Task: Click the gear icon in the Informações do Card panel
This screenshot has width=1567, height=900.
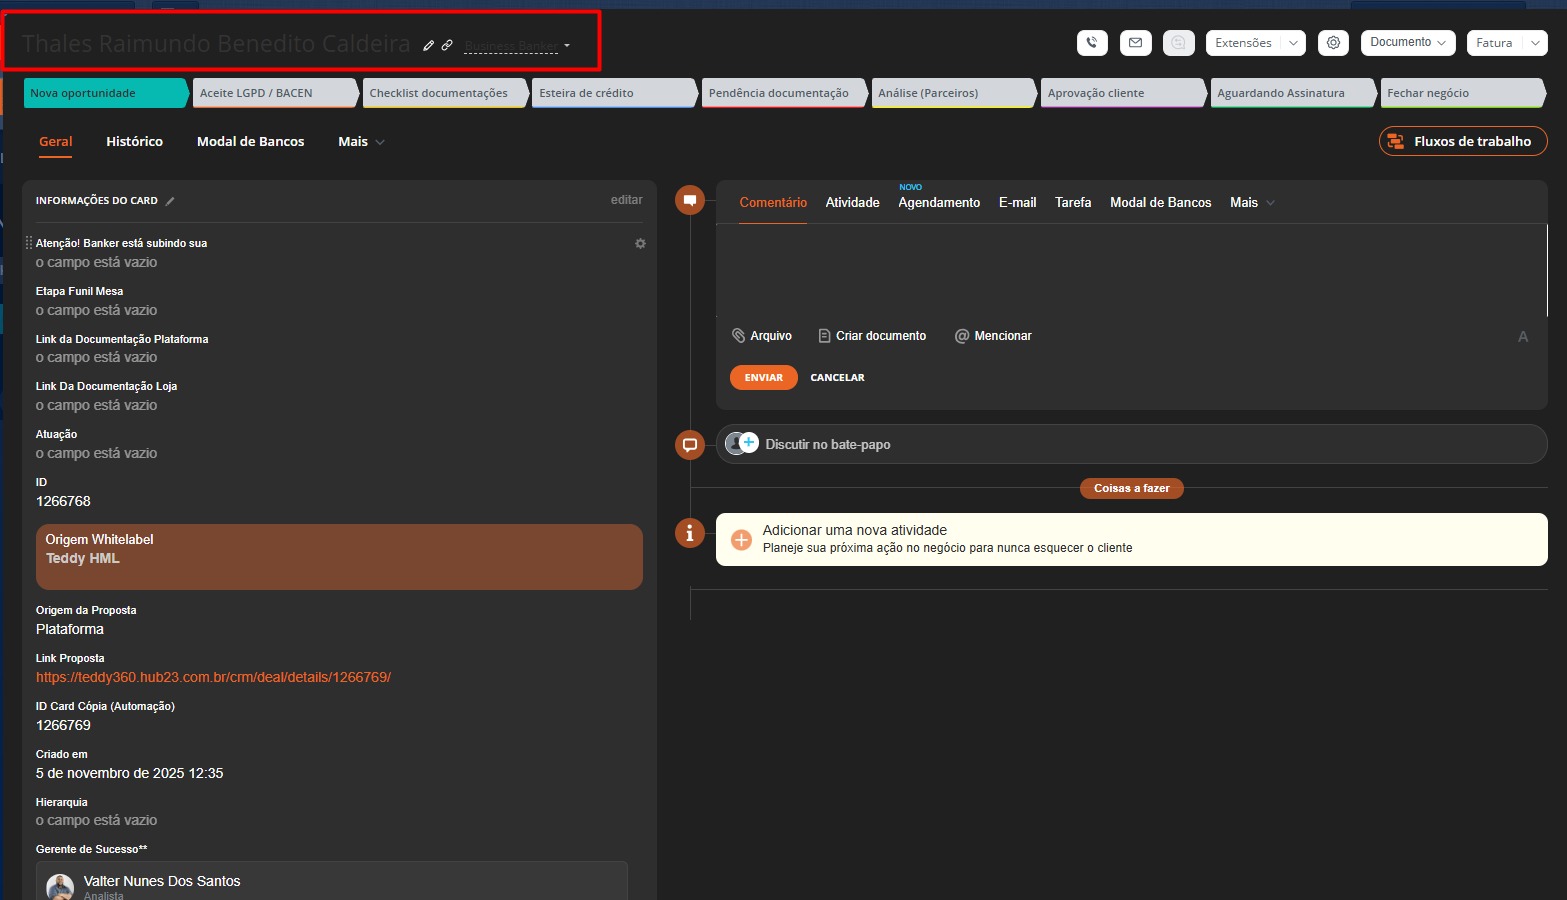Action: point(640,244)
